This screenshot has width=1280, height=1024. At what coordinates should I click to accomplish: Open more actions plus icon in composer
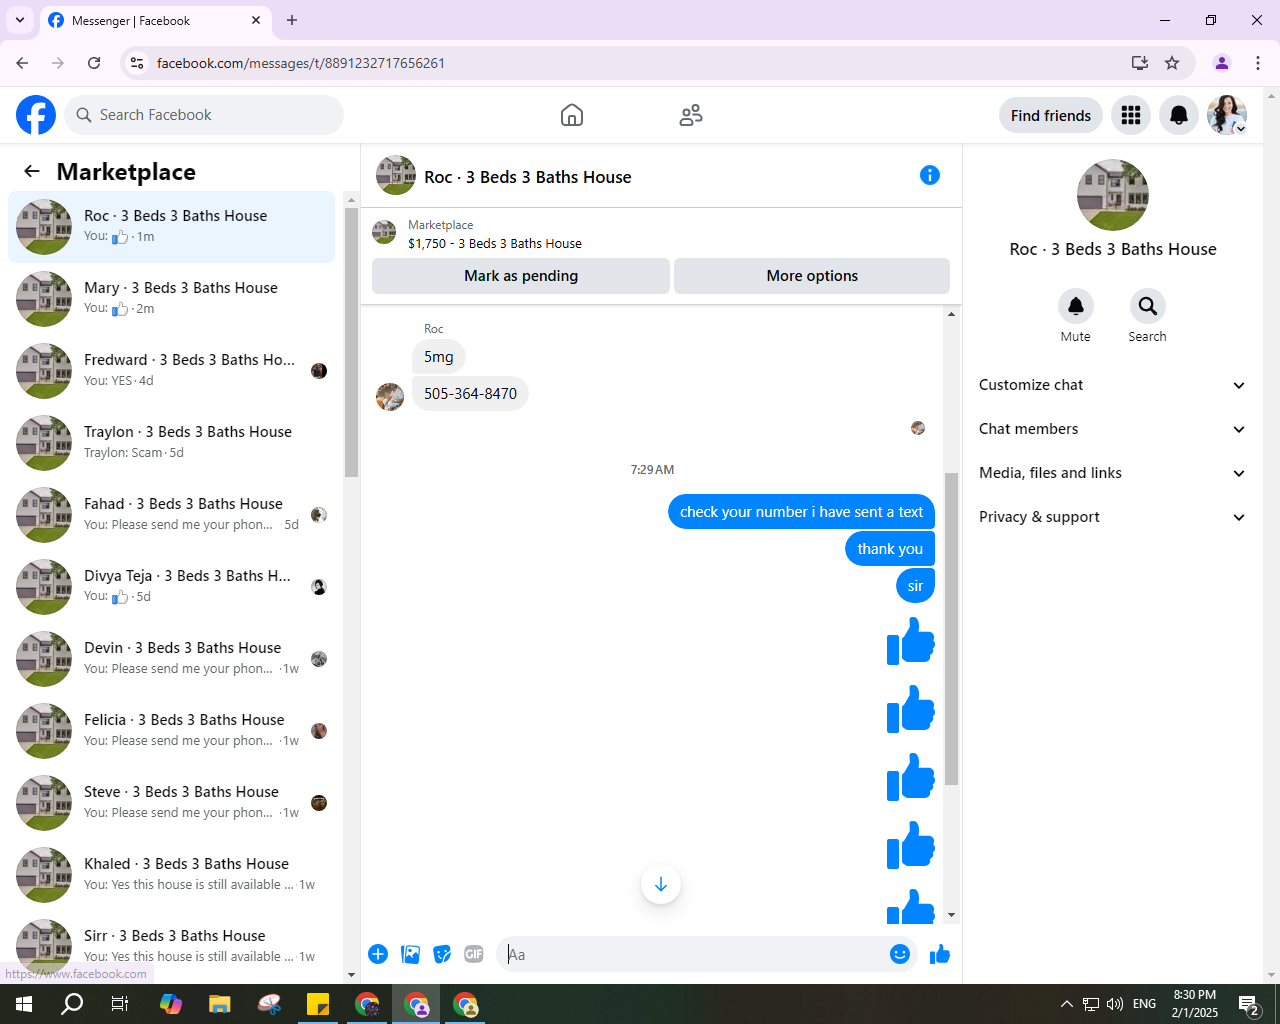tap(378, 954)
